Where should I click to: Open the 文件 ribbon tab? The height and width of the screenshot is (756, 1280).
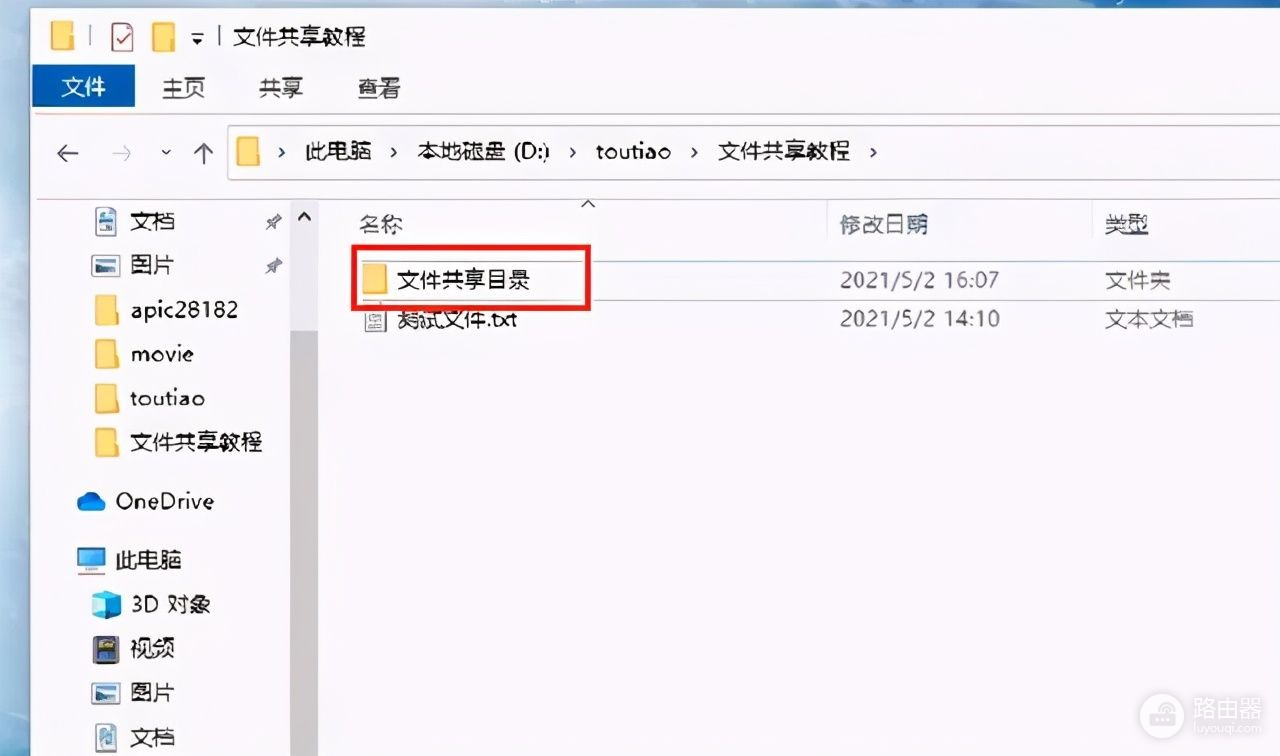pyautogui.click(x=84, y=87)
